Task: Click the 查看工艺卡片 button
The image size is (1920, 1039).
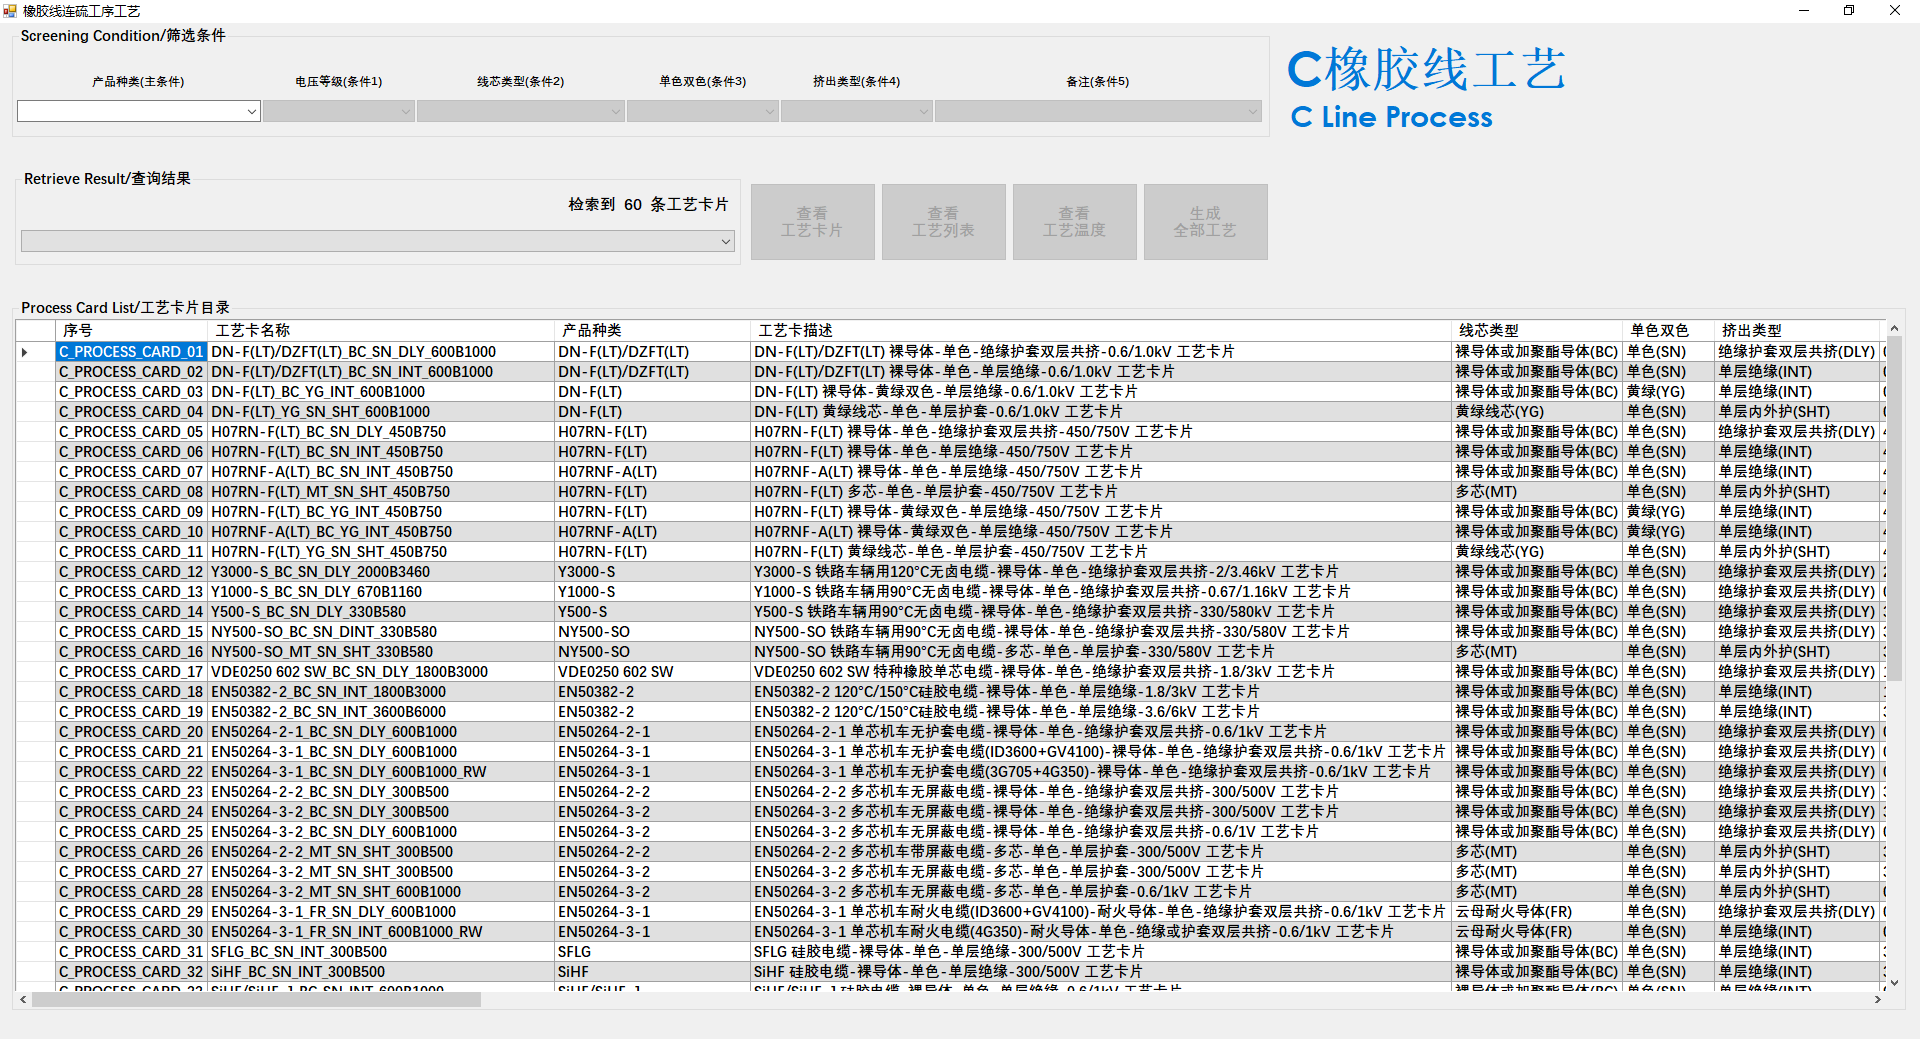Action: point(812,222)
